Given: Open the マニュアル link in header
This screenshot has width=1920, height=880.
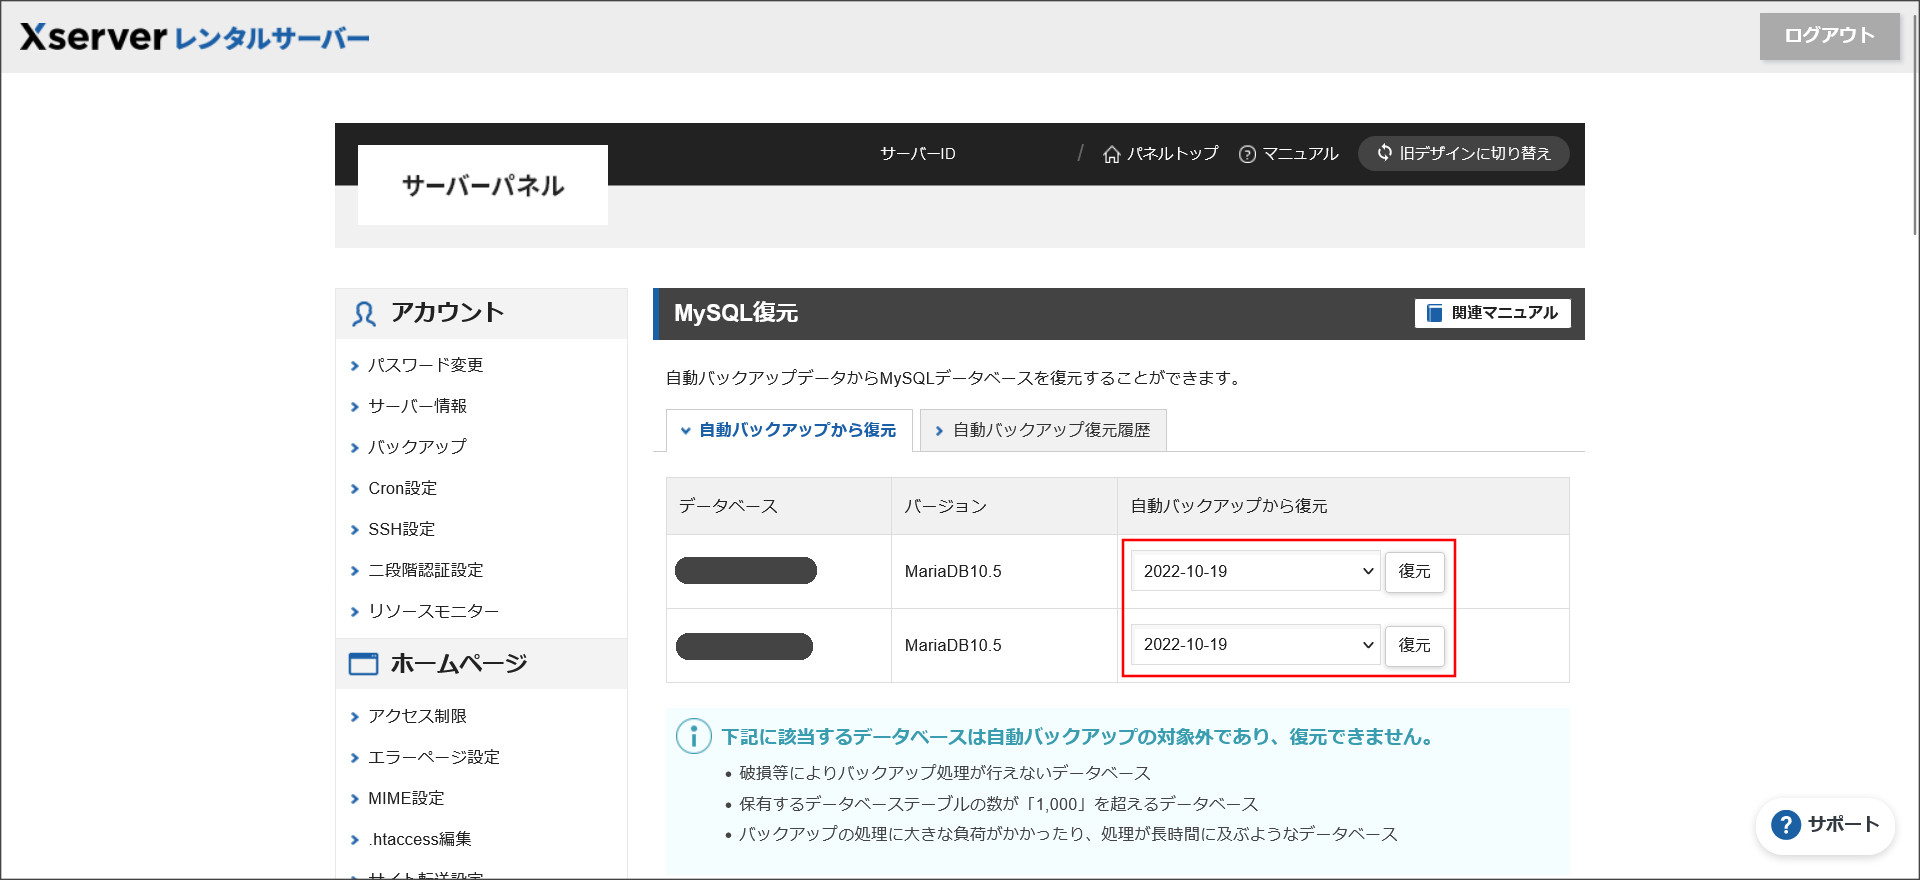Looking at the screenshot, I should [x=1288, y=154].
